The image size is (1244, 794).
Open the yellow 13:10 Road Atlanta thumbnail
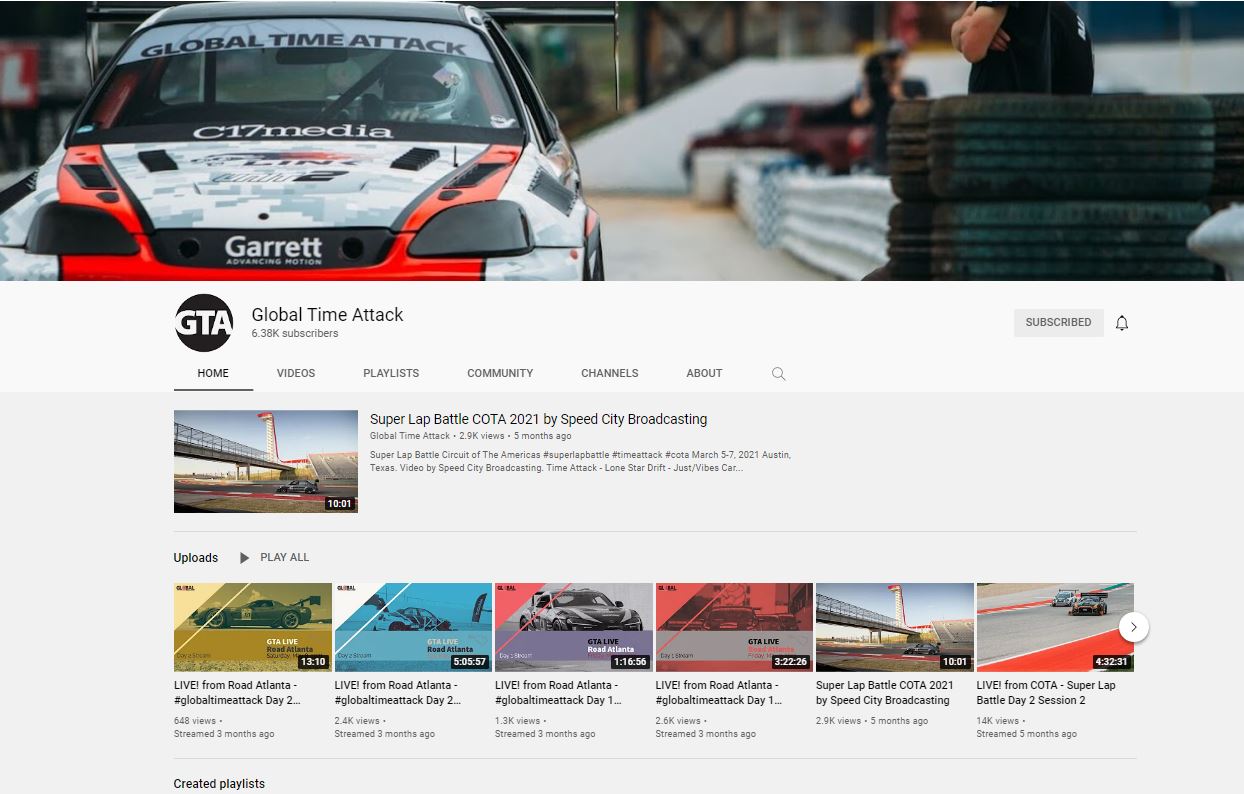(x=253, y=627)
